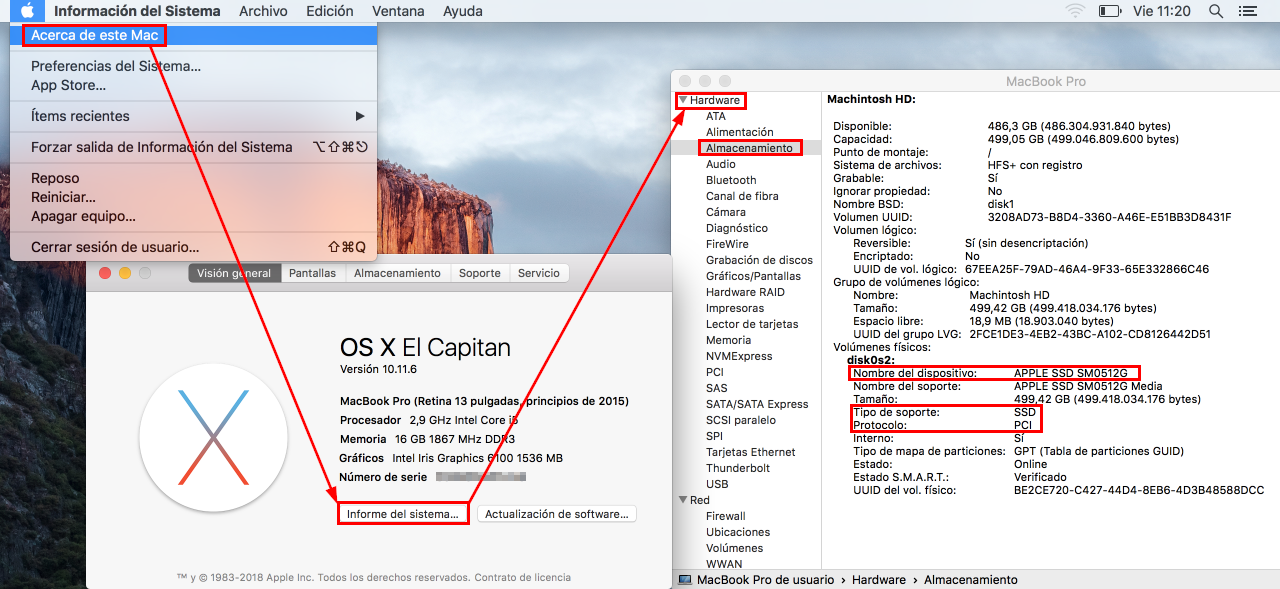Select Gráficos/Pantallas item
The height and width of the screenshot is (589, 1280).
(x=753, y=276)
